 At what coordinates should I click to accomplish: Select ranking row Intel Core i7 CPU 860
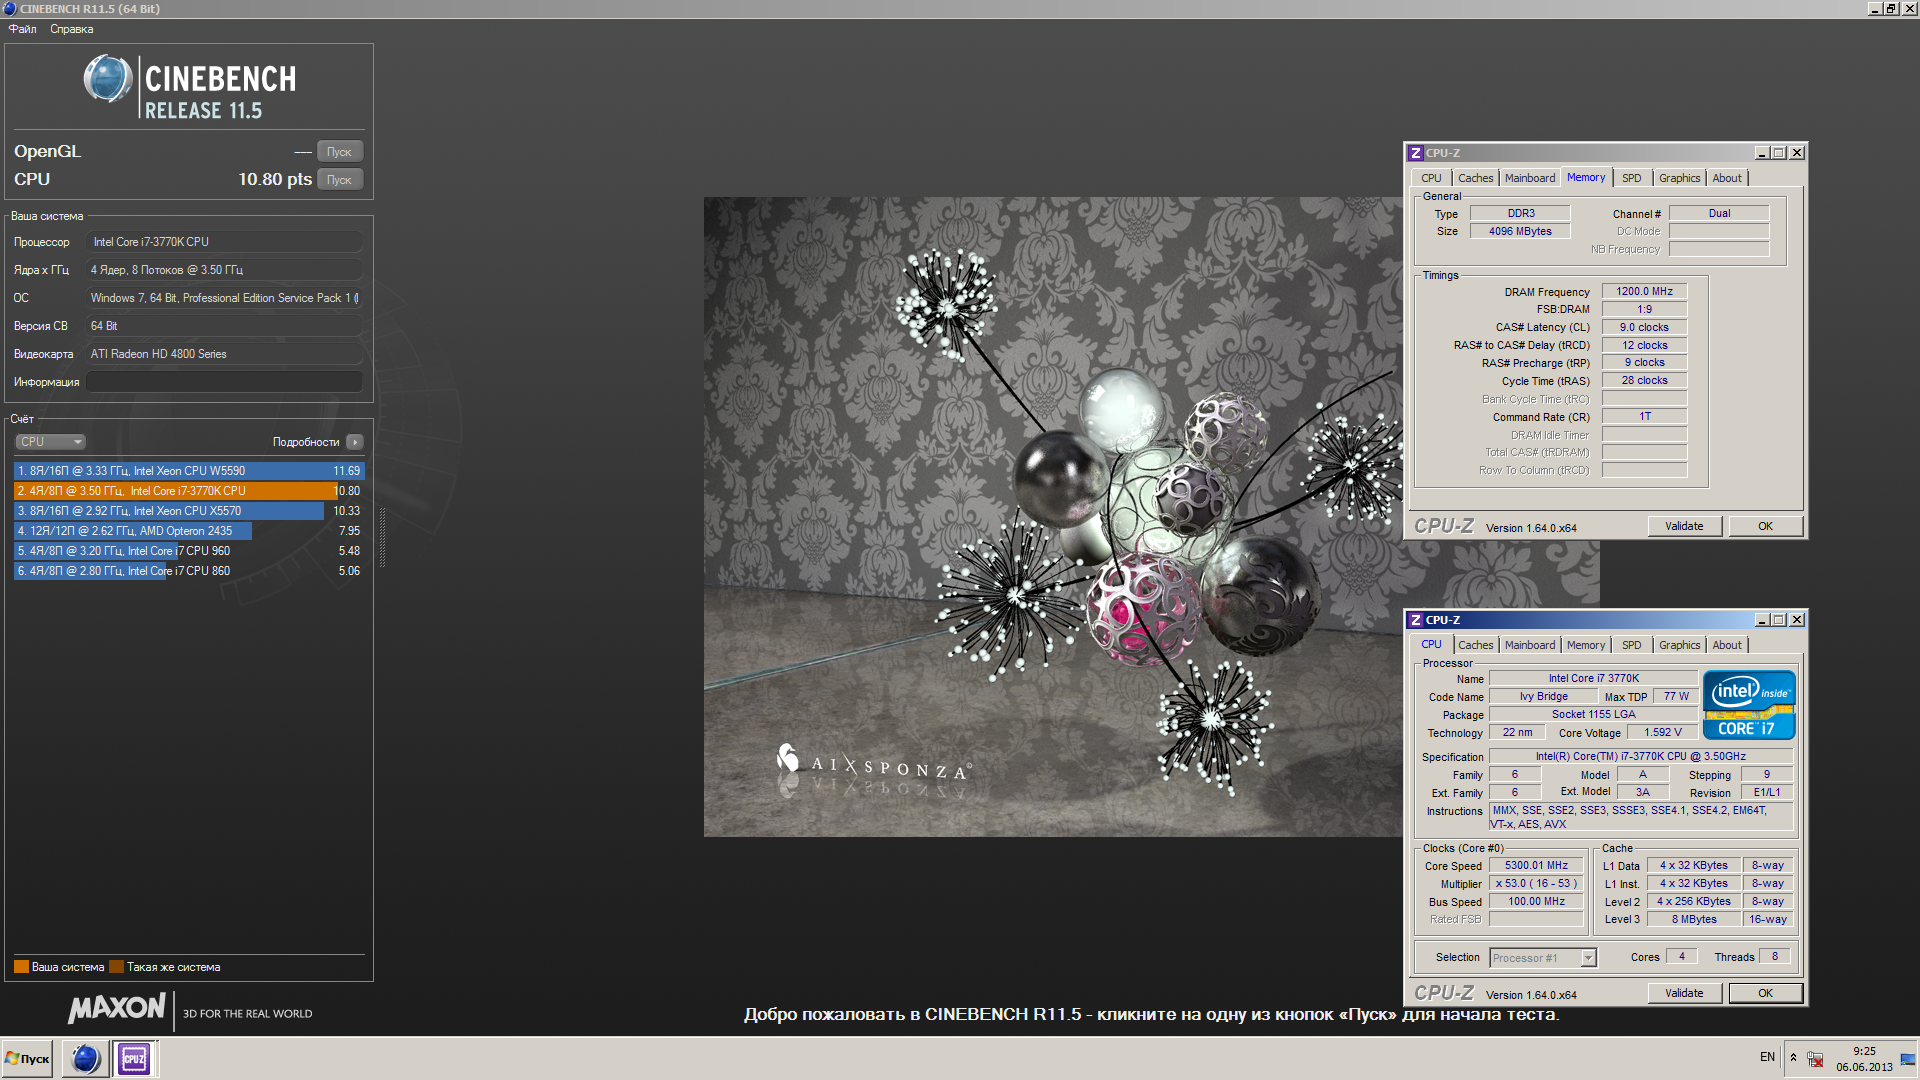pyautogui.click(x=189, y=571)
